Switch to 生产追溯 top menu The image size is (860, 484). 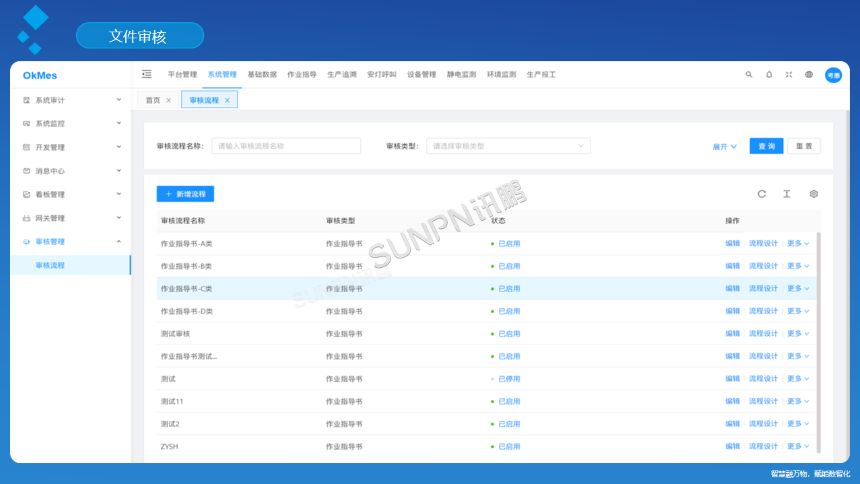(x=342, y=75)
